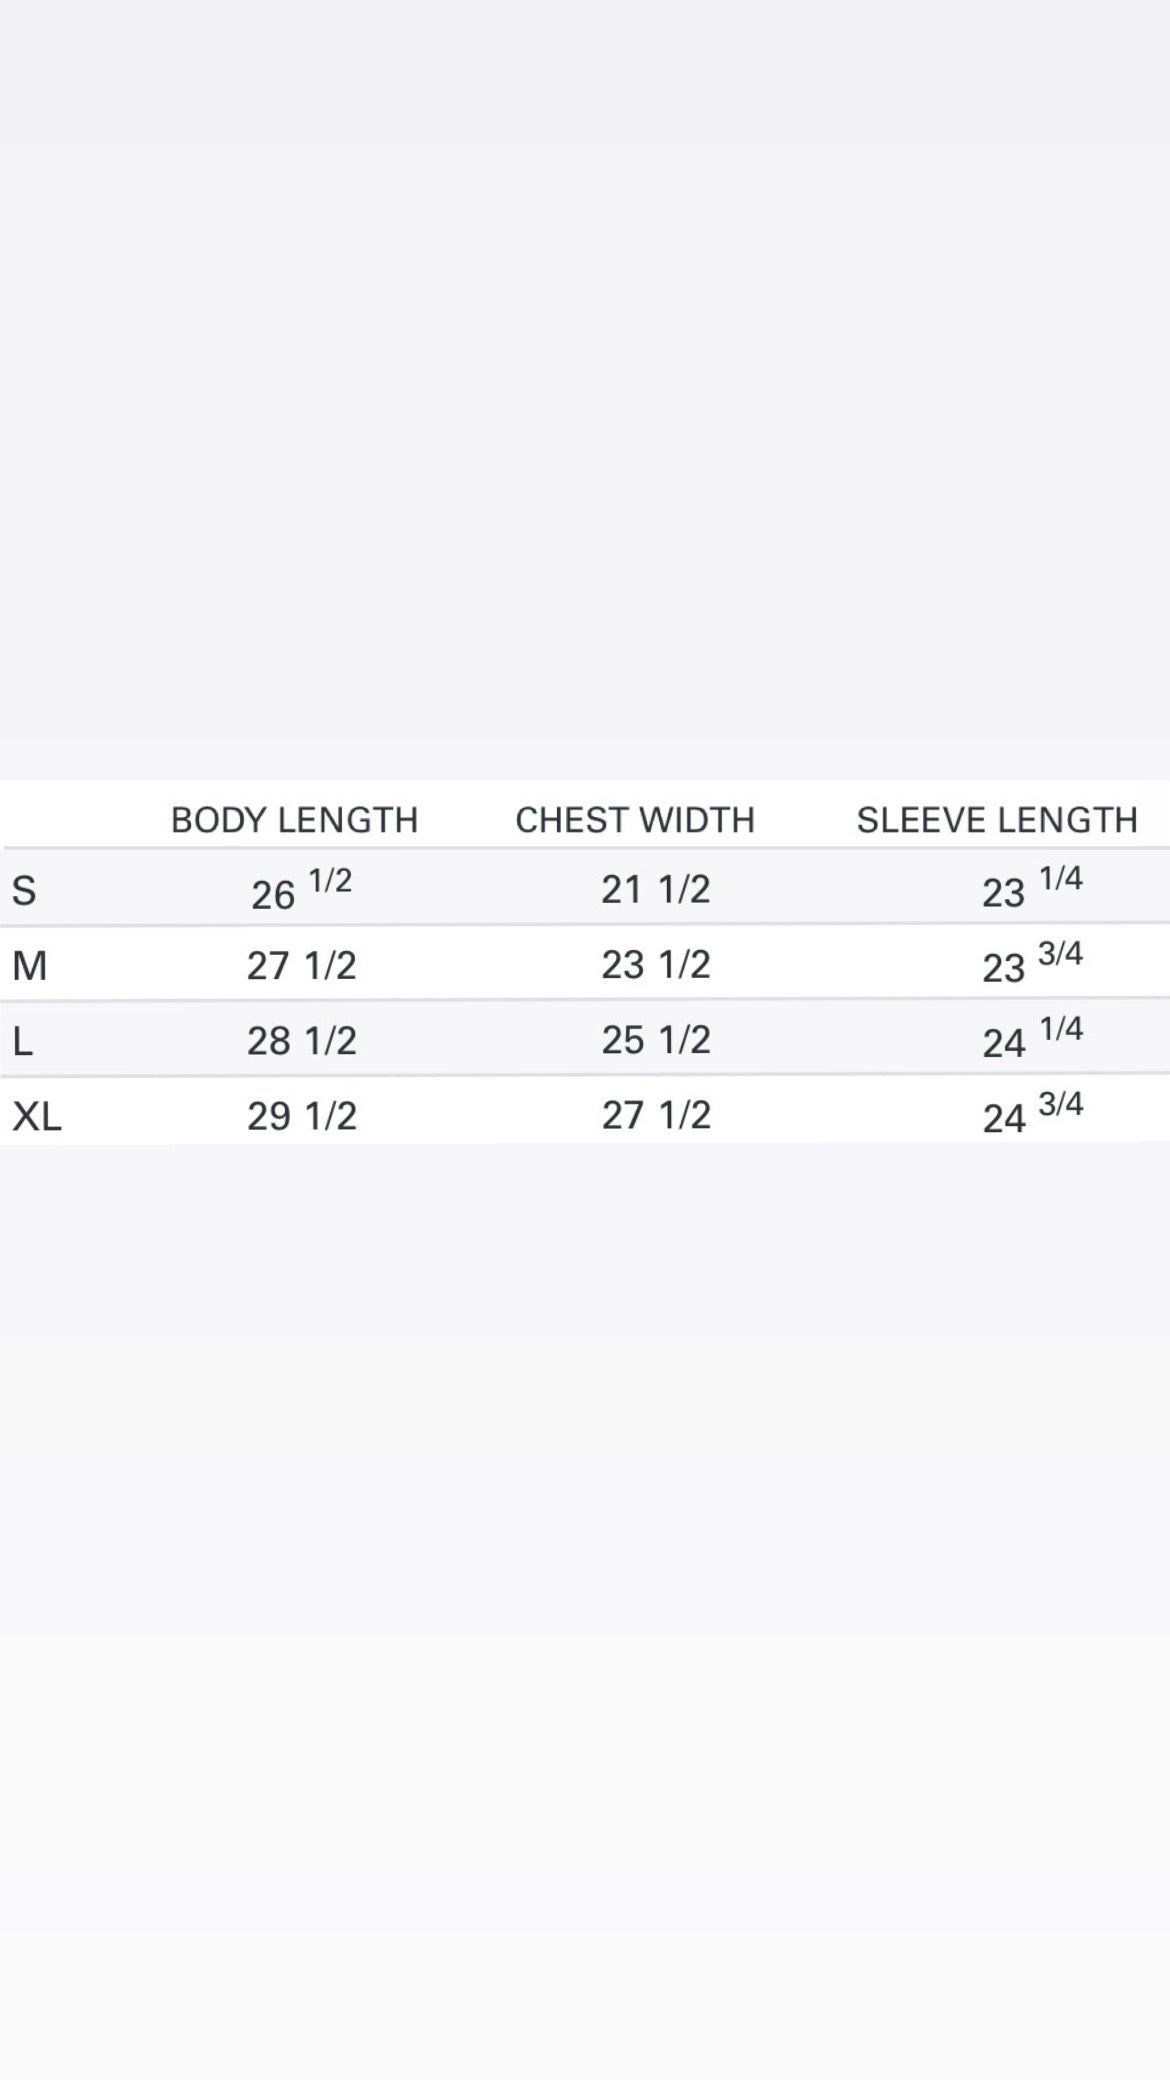Click chest width value 21 1/2

pos(655,889)
